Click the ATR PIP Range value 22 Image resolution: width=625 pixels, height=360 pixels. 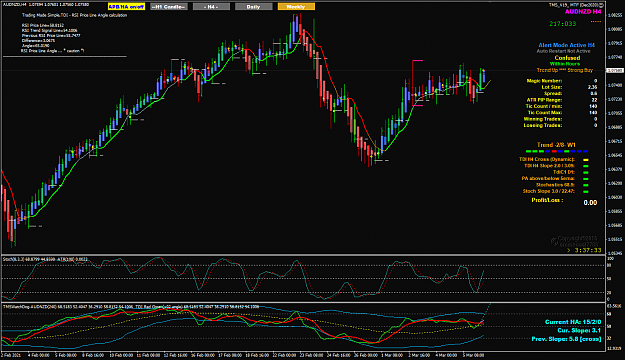[x=594, y=100]
